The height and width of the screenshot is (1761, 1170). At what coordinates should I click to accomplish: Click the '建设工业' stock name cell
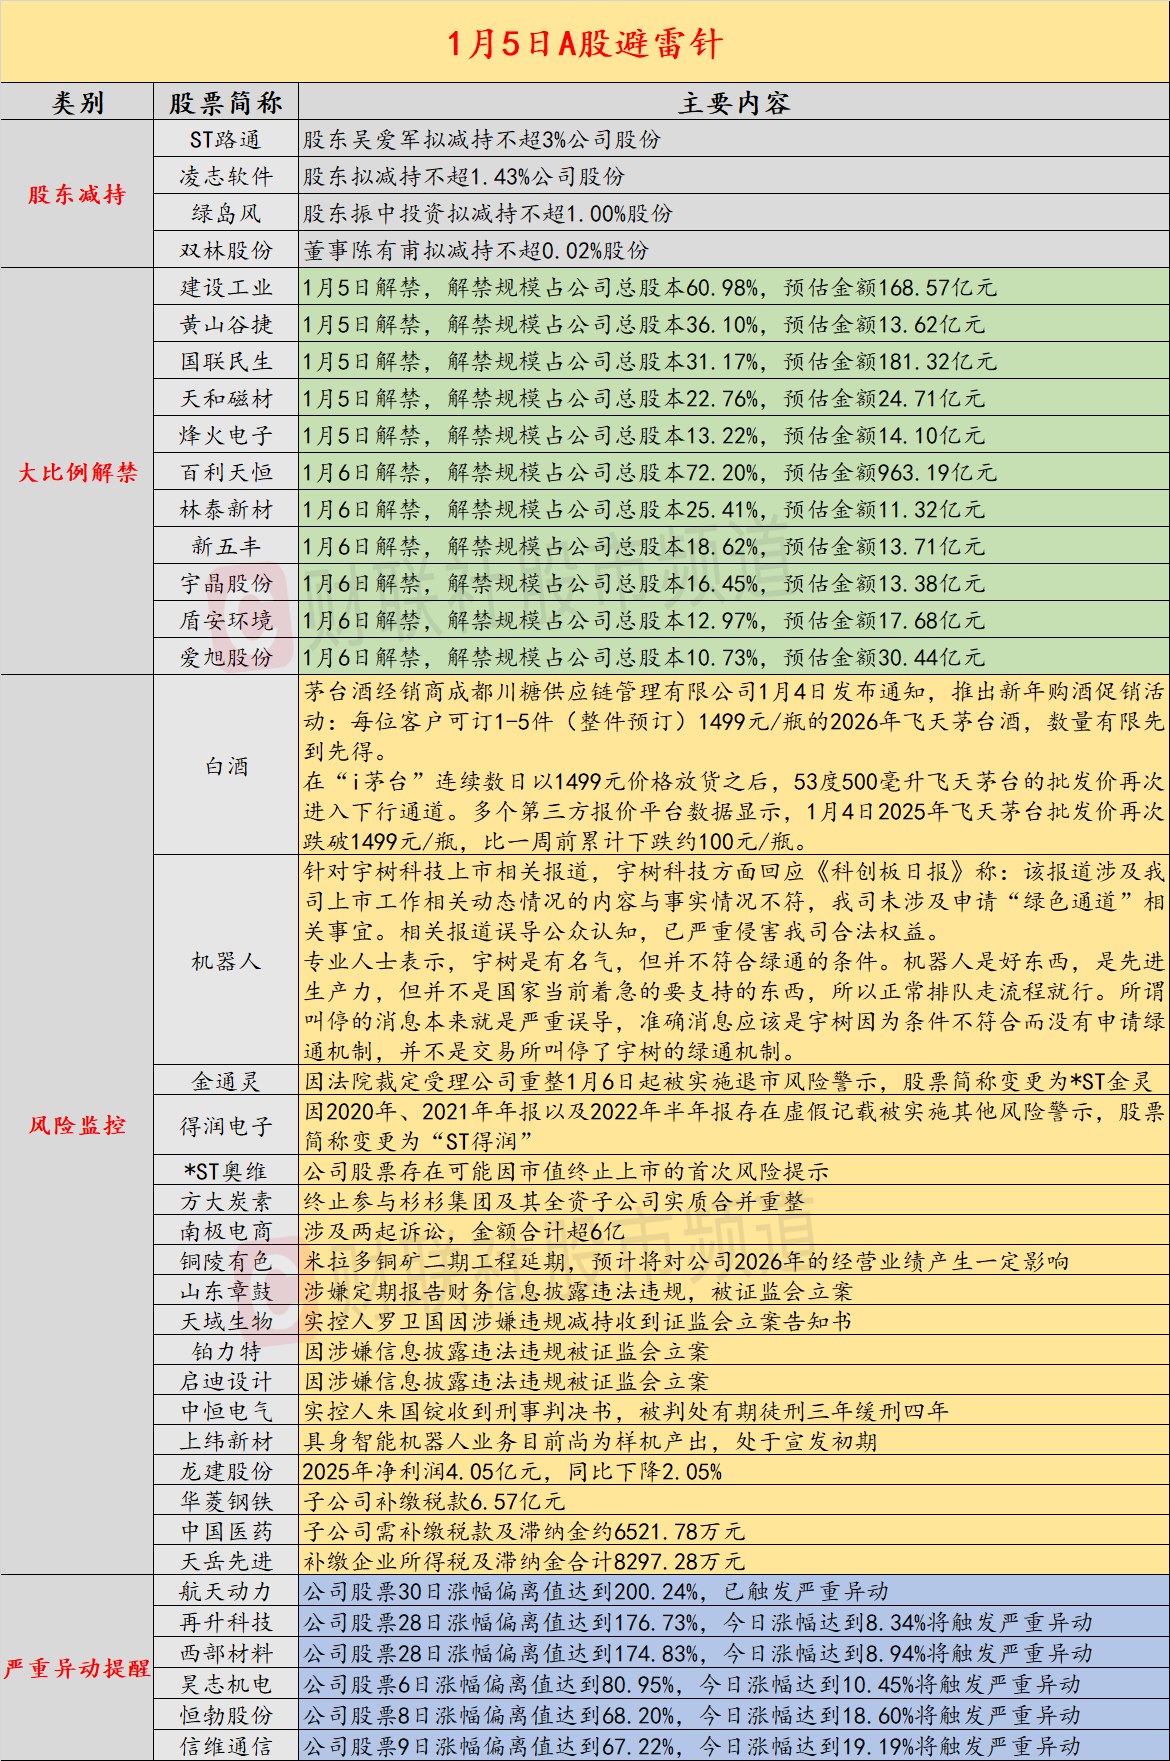click(226, 288)
